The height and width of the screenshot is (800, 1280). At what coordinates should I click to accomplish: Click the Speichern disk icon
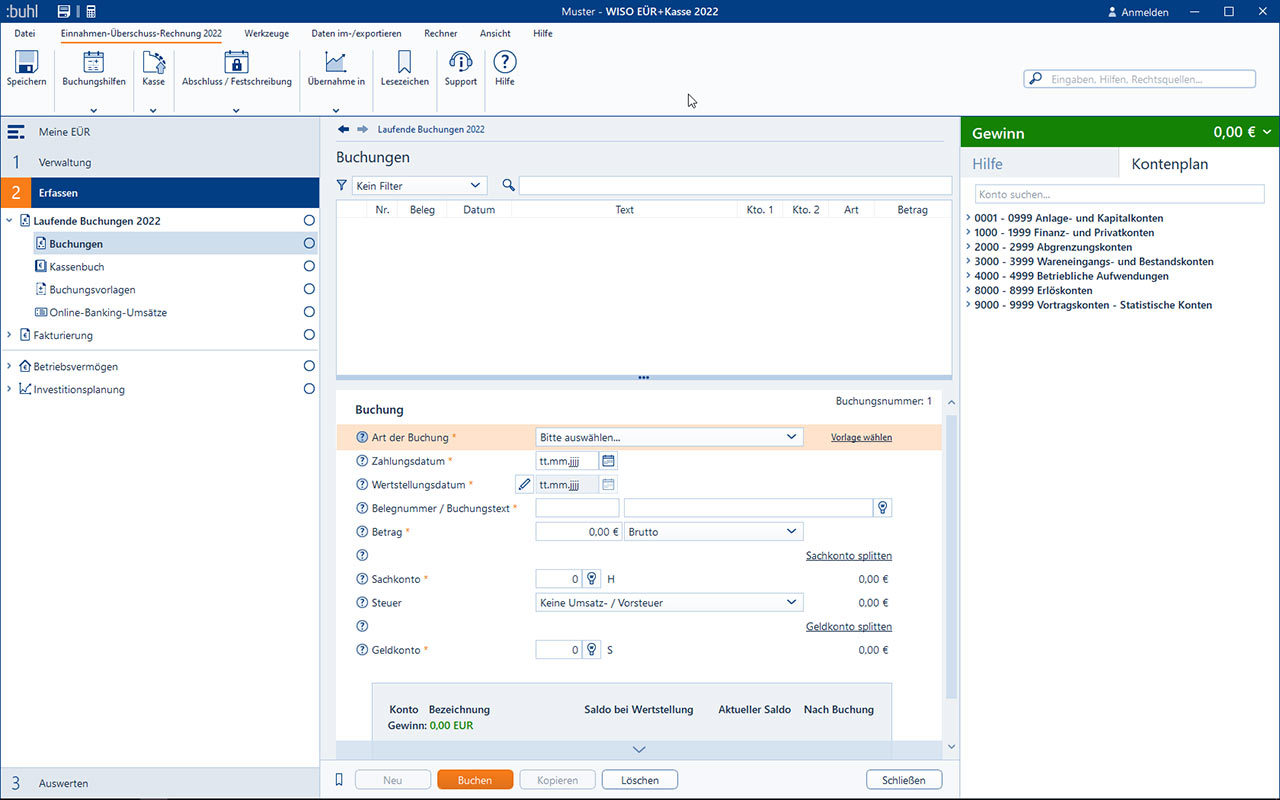(x=26, y=62)
